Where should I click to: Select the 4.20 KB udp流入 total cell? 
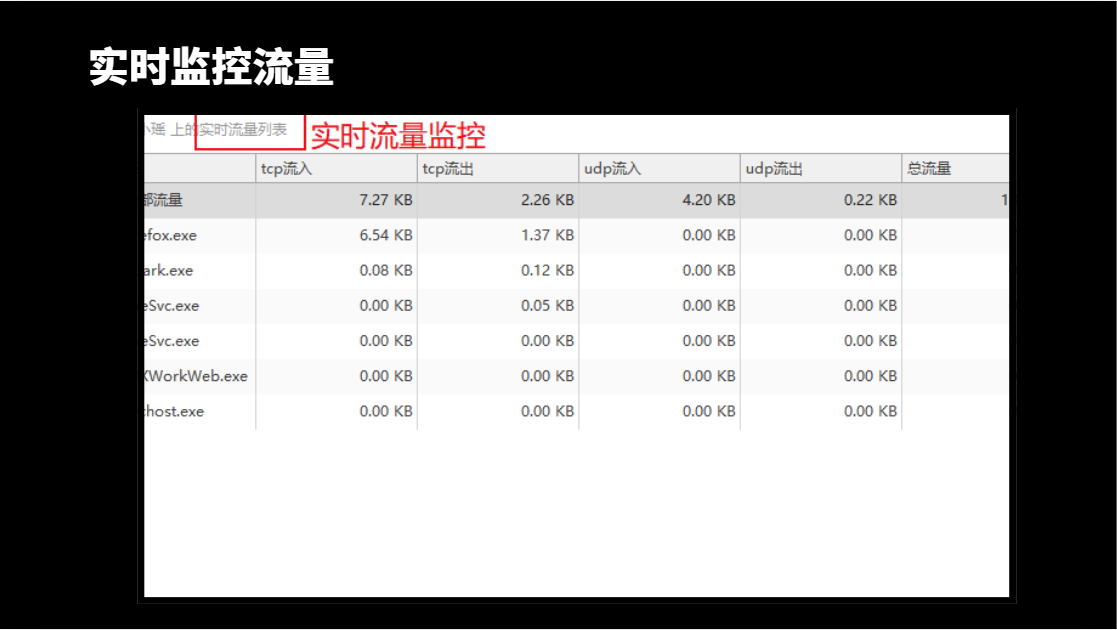click(x=660, y=200)
